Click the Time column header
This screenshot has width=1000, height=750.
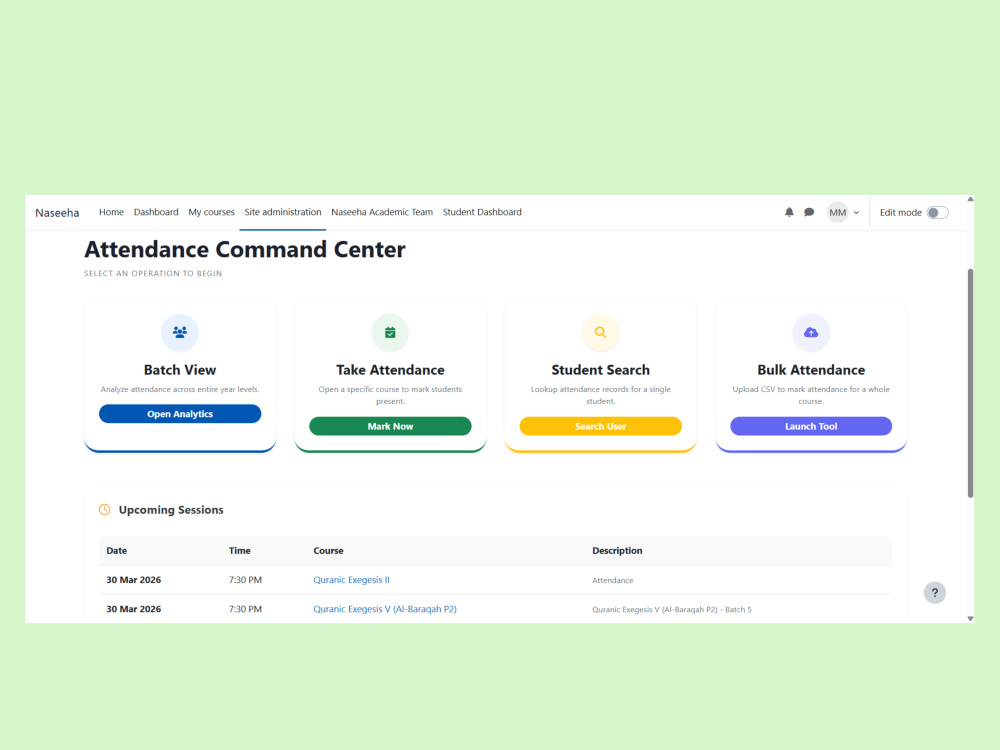click(x=240, y=550)
